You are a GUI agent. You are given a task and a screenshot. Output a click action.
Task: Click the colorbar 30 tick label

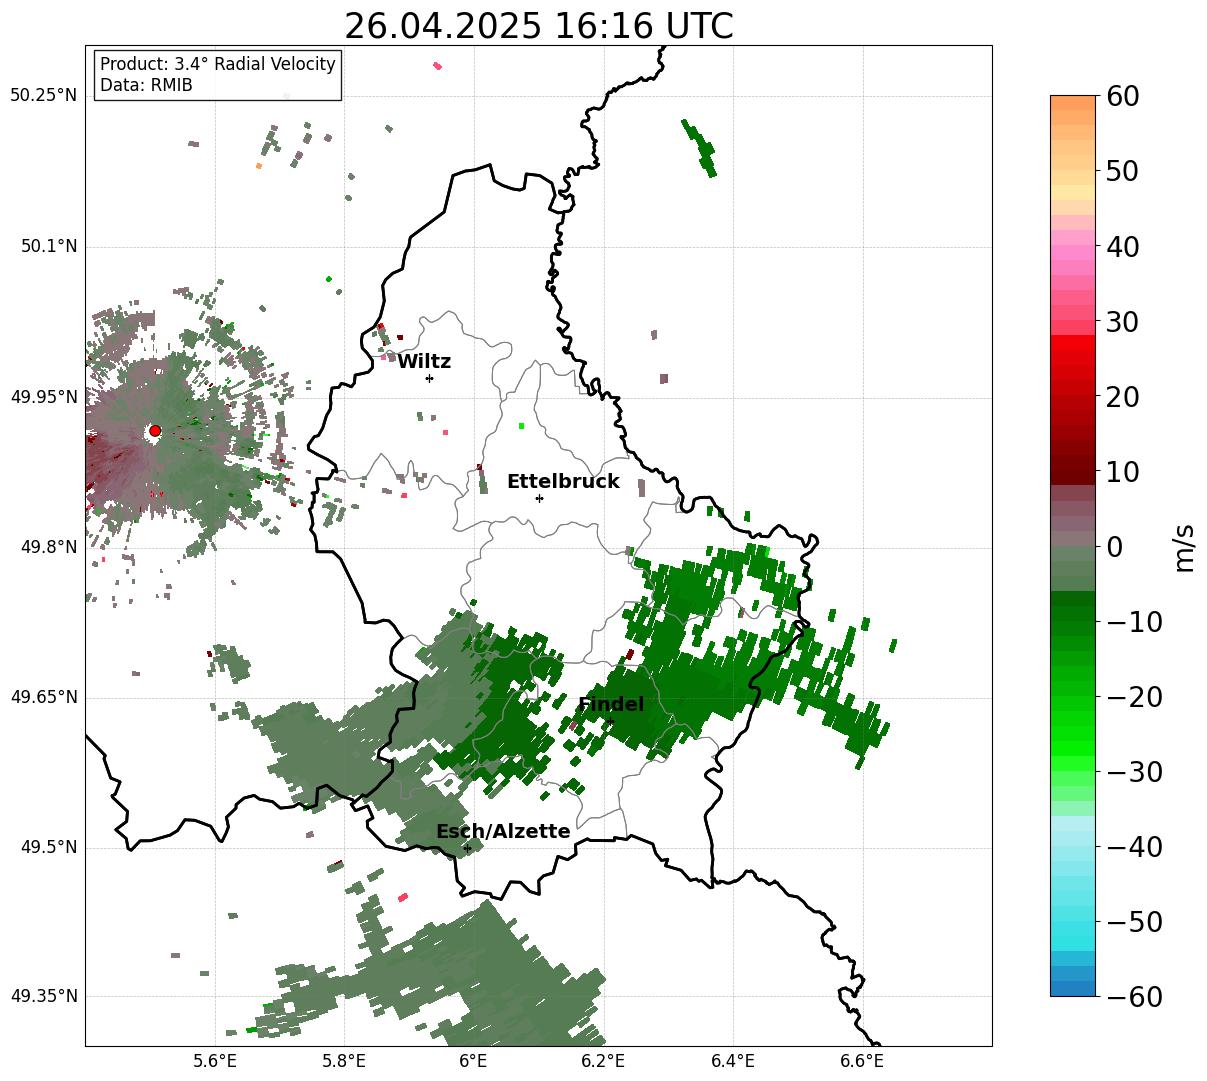click(1123, 322)
